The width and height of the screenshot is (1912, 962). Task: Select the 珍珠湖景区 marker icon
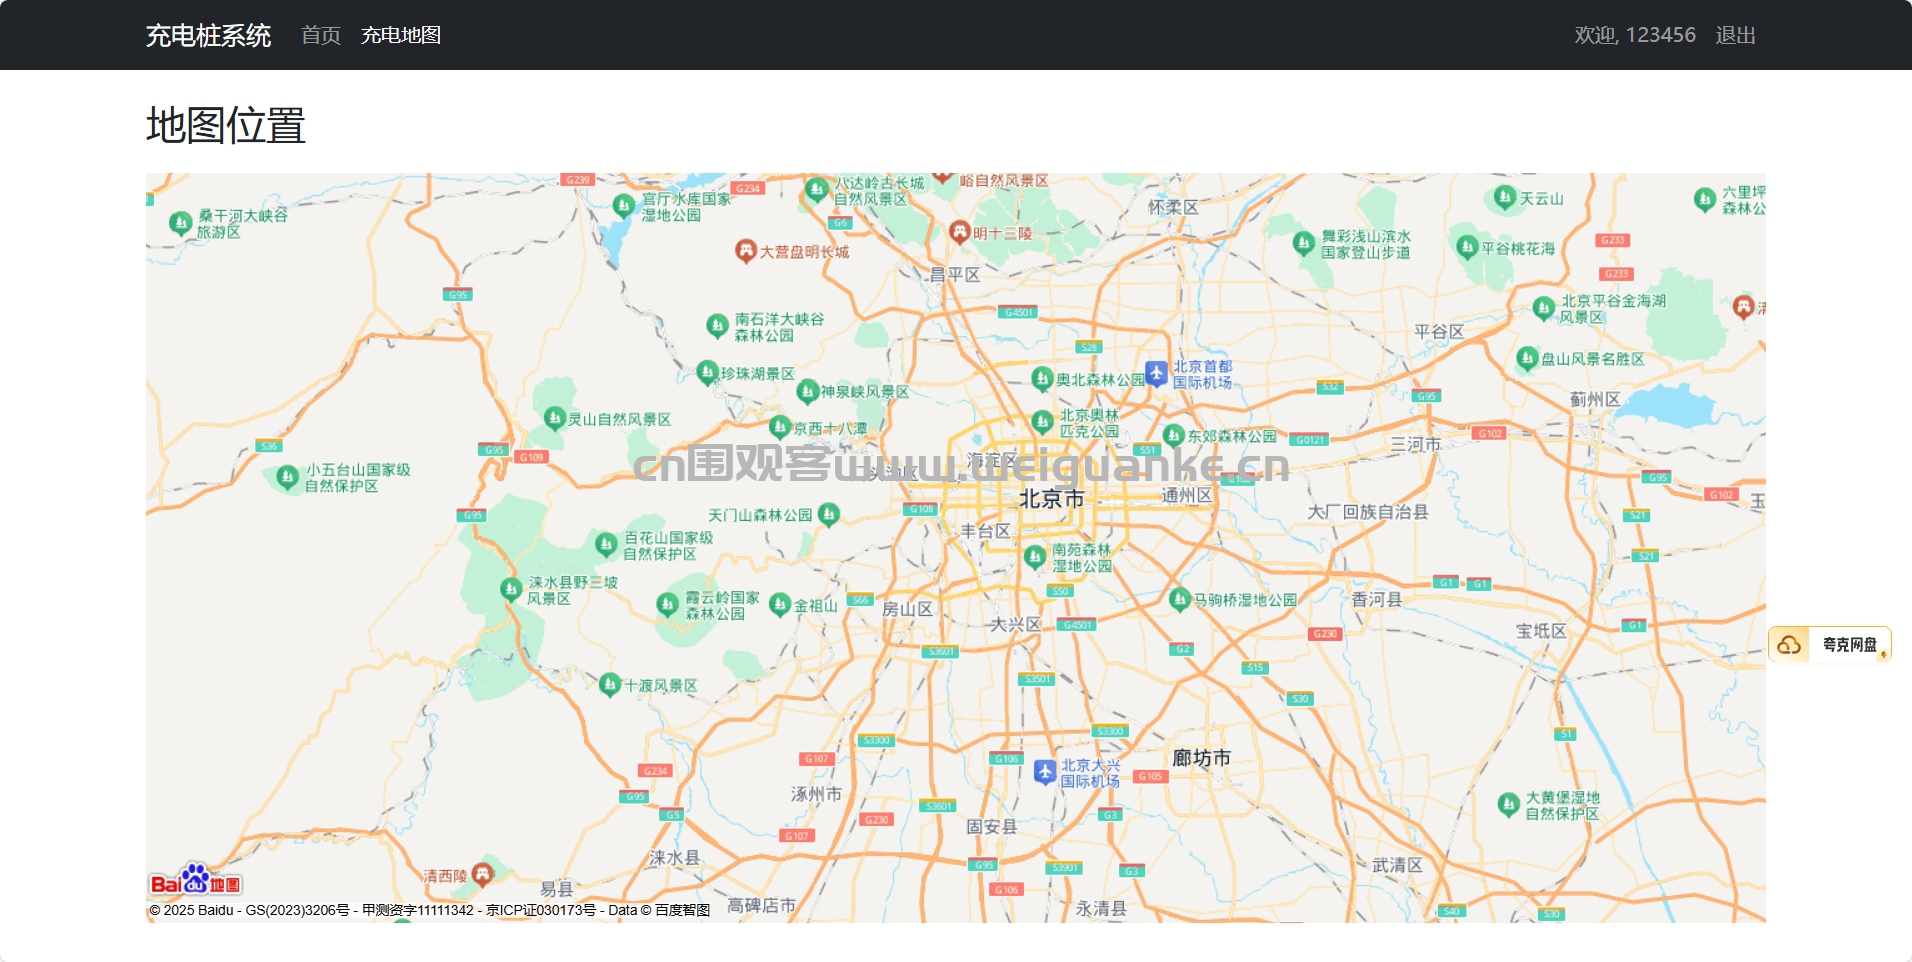pyautogui.click(x=708, y=373)
